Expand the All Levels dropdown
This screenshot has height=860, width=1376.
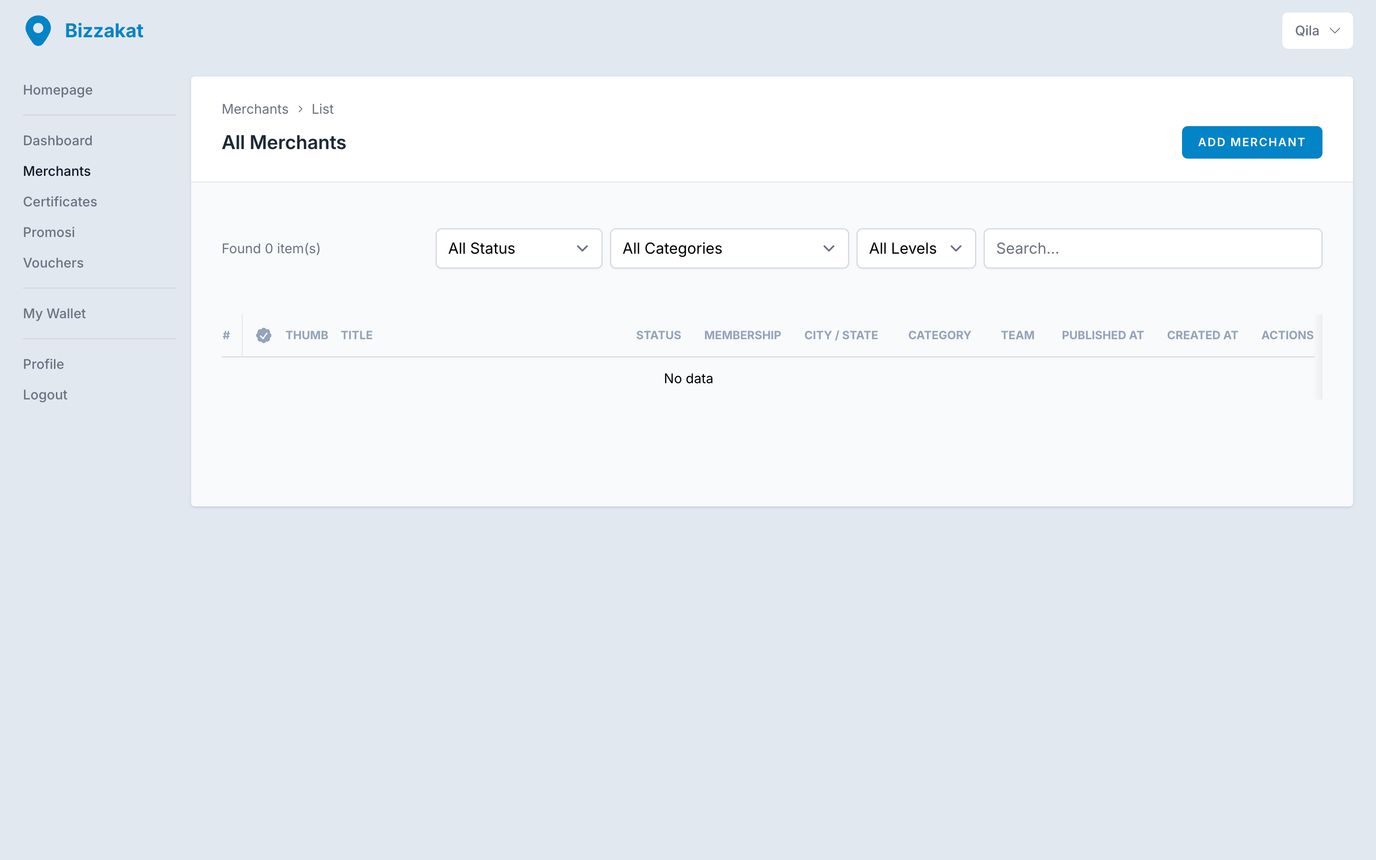[x=915, y=249]
